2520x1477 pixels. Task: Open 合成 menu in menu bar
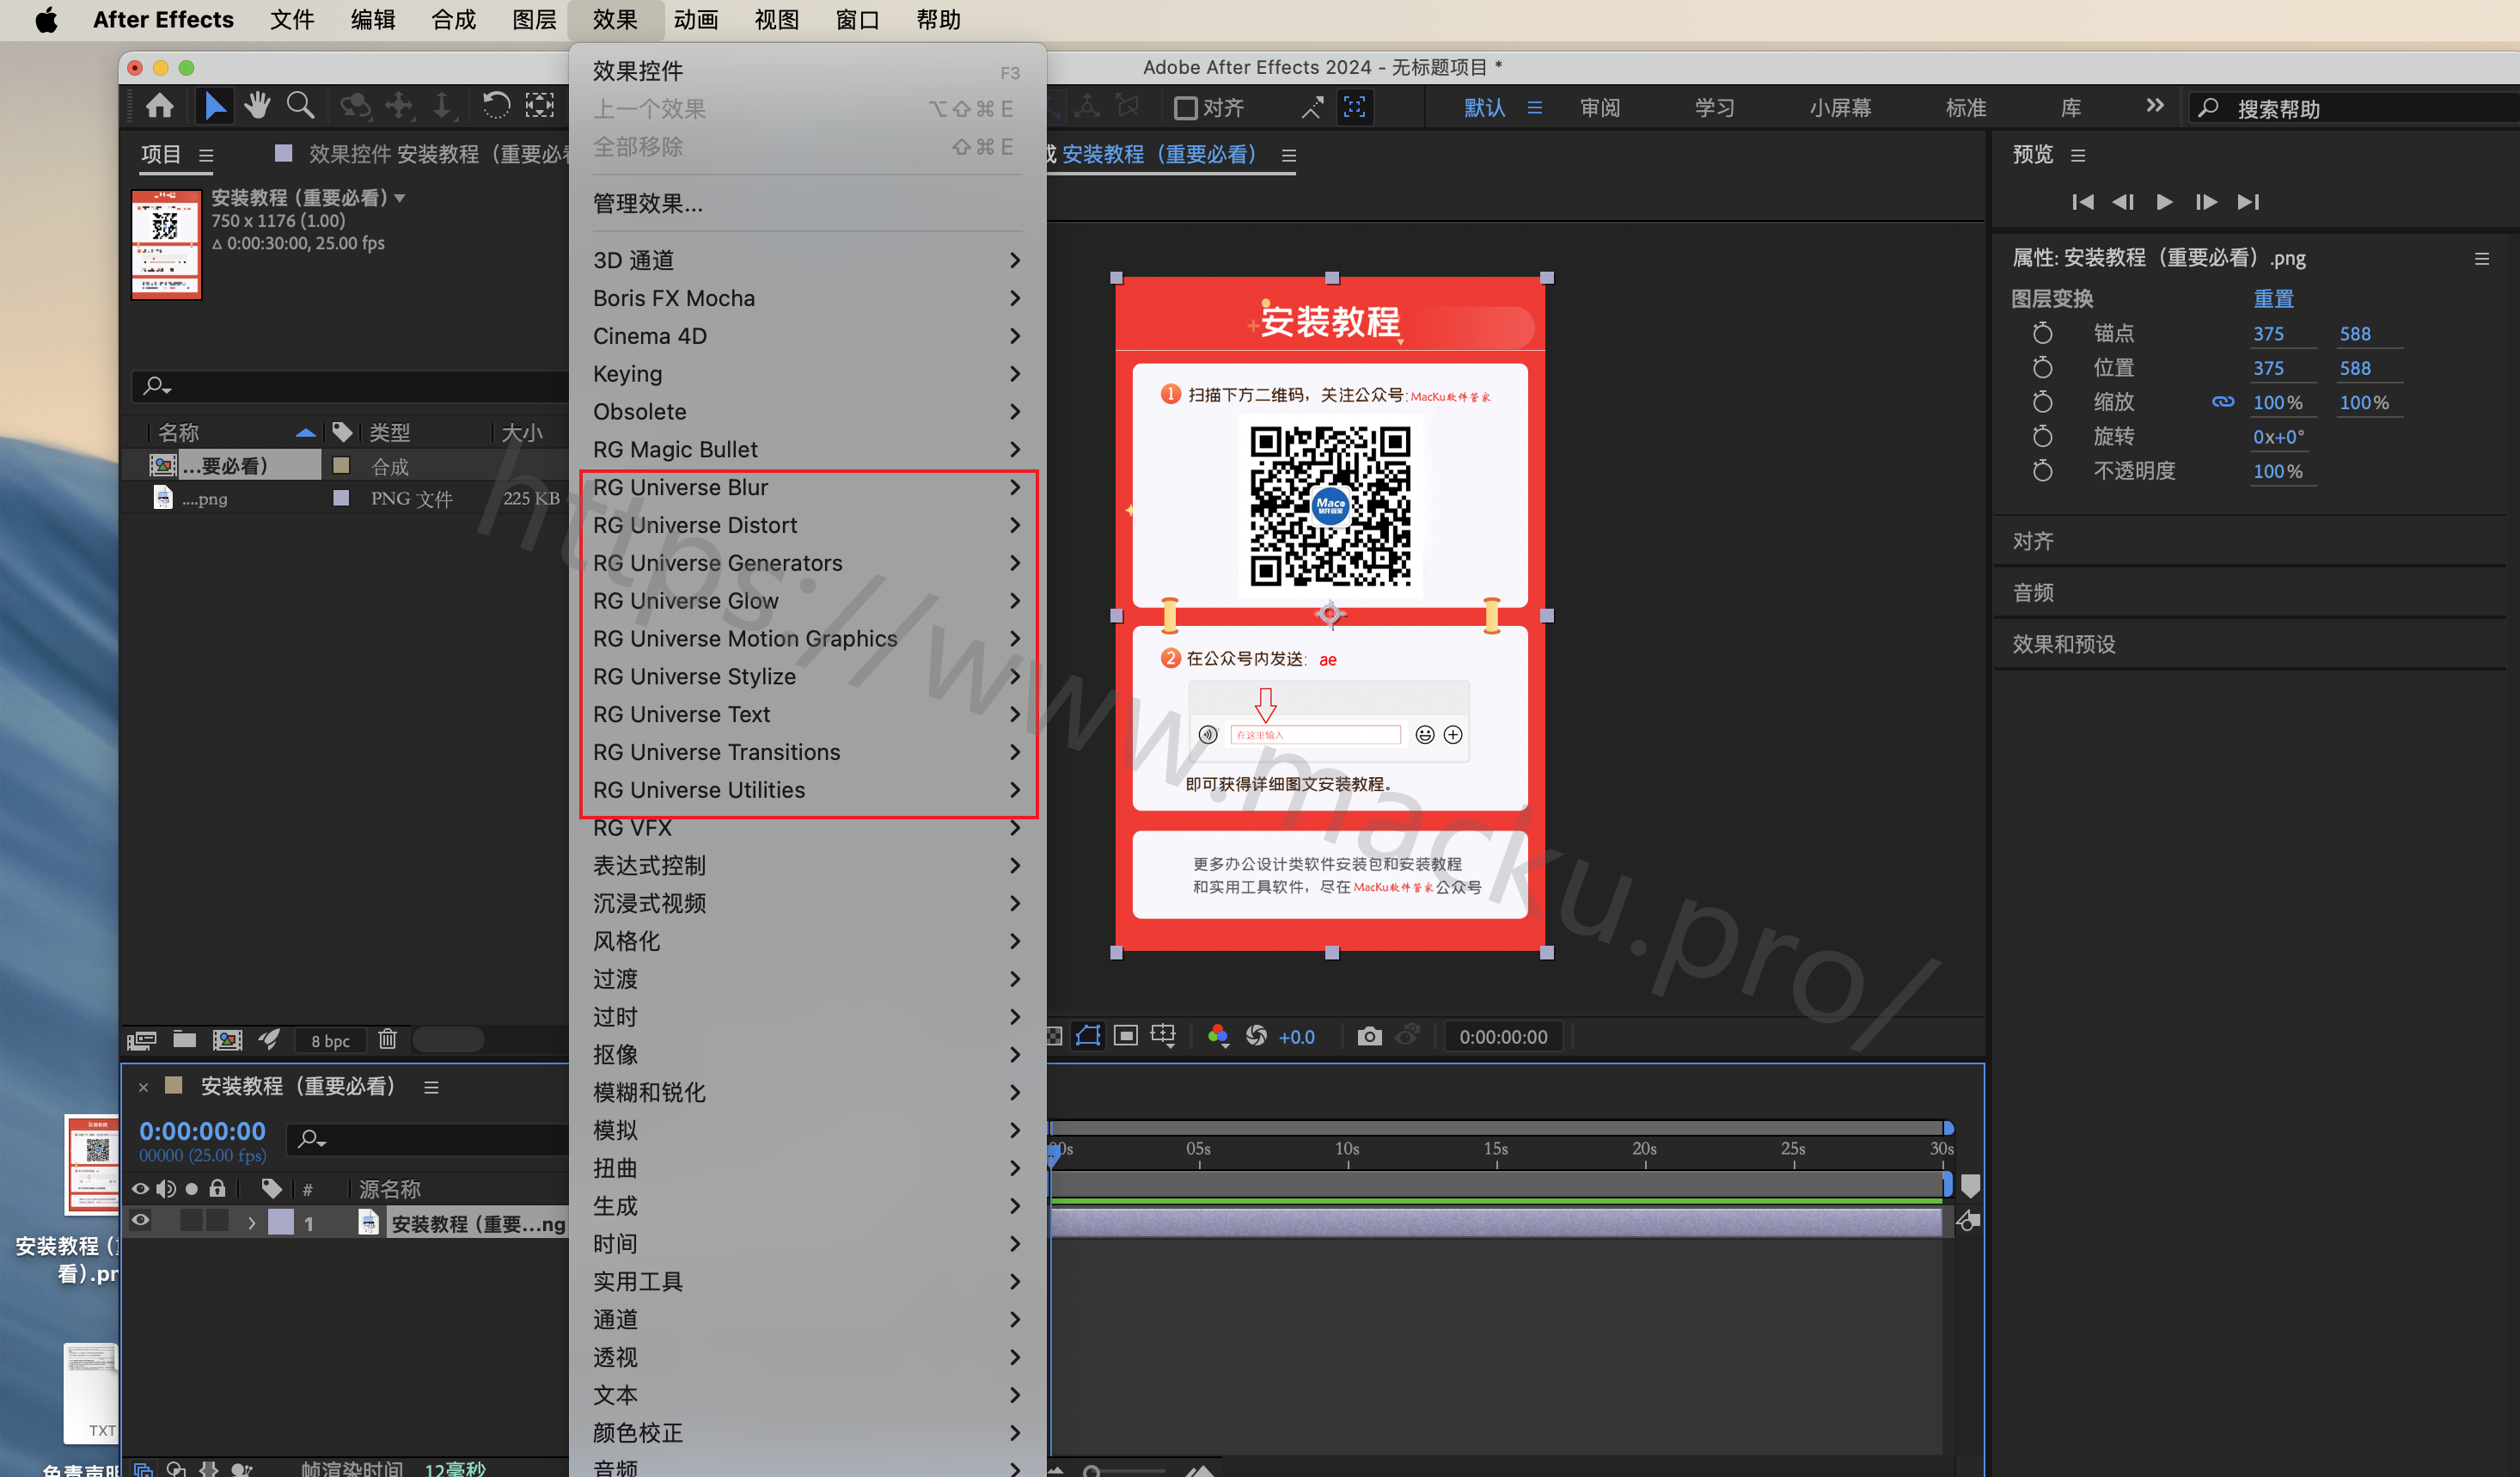pos(453,20)
